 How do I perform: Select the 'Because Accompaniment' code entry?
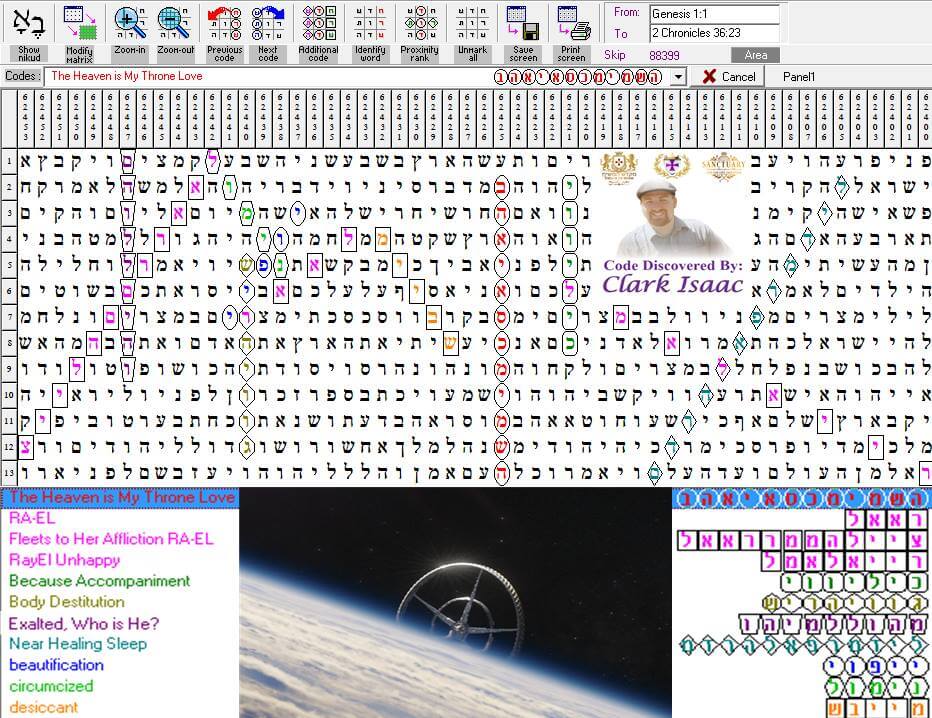click(x=99, y=581)
